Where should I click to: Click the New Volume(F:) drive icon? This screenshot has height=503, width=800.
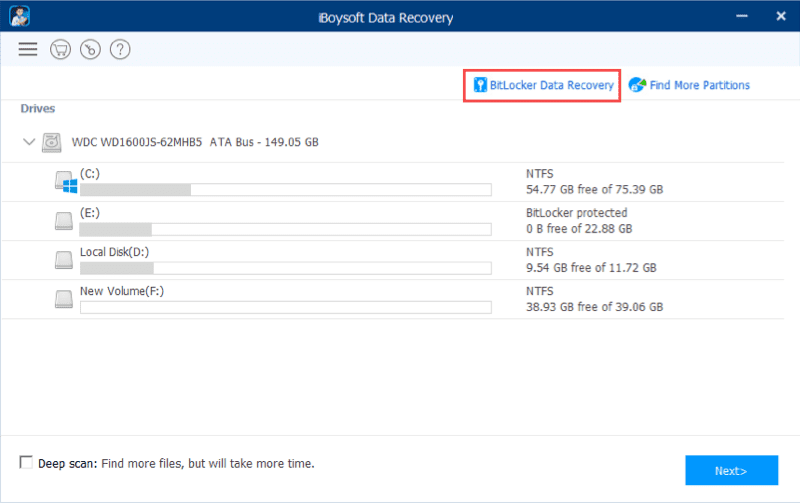(65, 299)
